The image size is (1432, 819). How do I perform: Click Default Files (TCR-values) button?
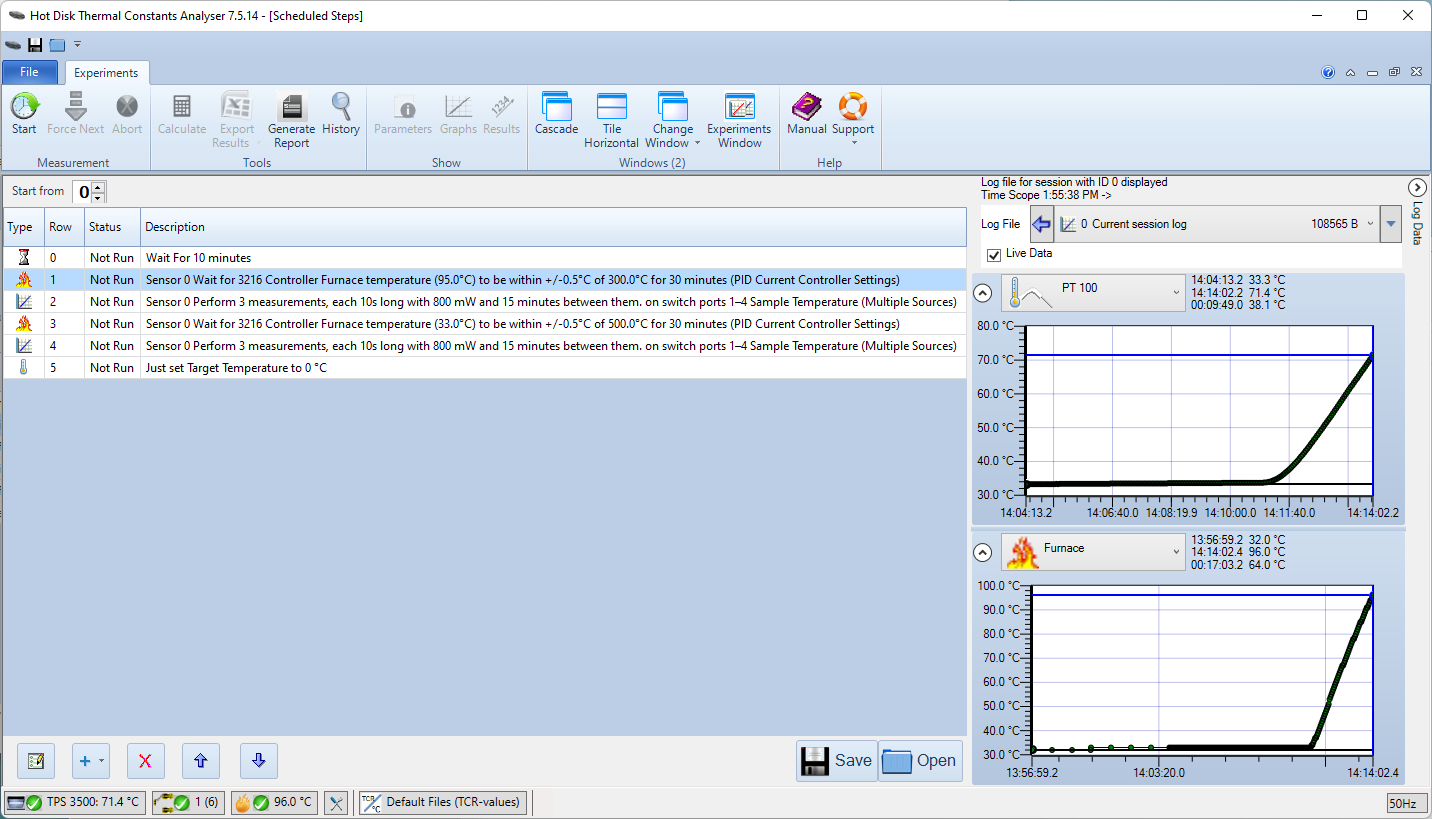click(442, 802)
